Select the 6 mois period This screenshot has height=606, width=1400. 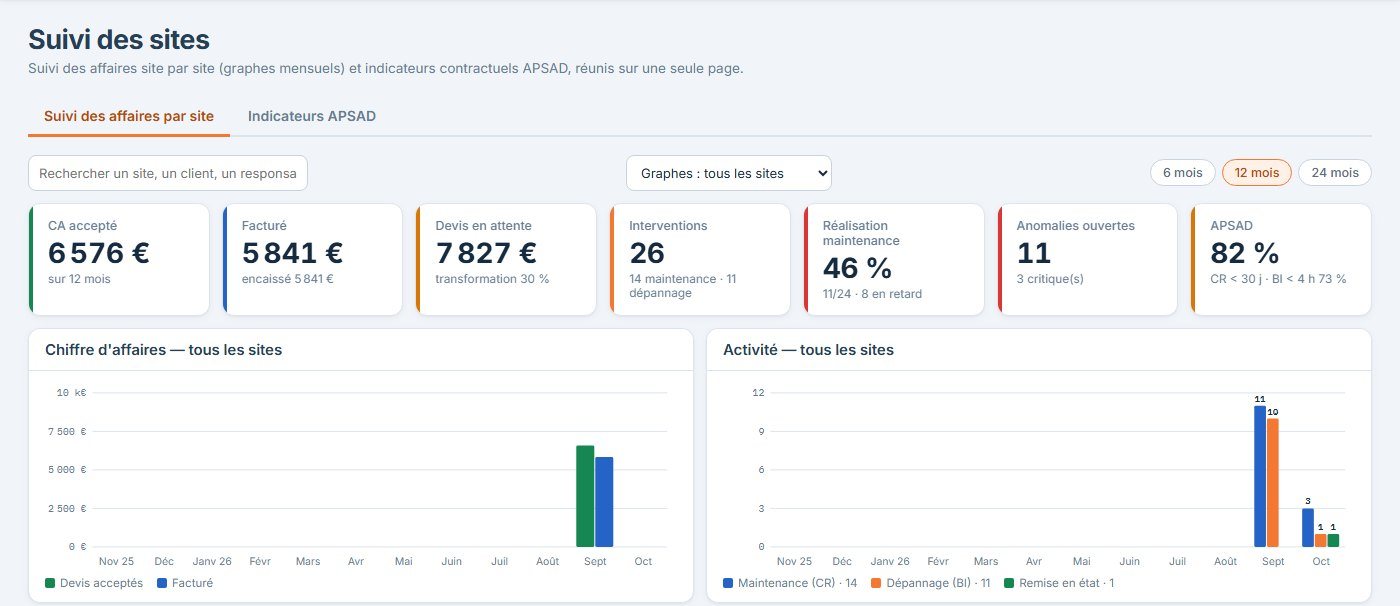coord(1183,173)
